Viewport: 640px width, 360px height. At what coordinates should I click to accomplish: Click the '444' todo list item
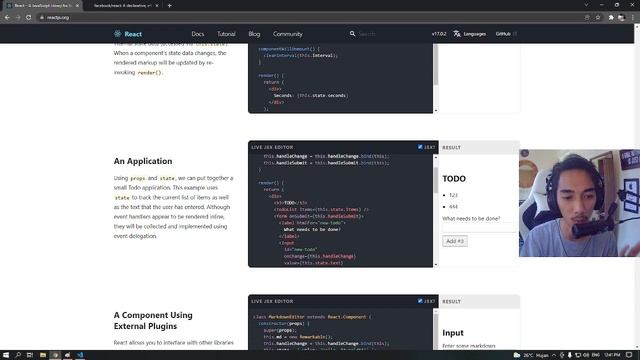tap(453, 207)
